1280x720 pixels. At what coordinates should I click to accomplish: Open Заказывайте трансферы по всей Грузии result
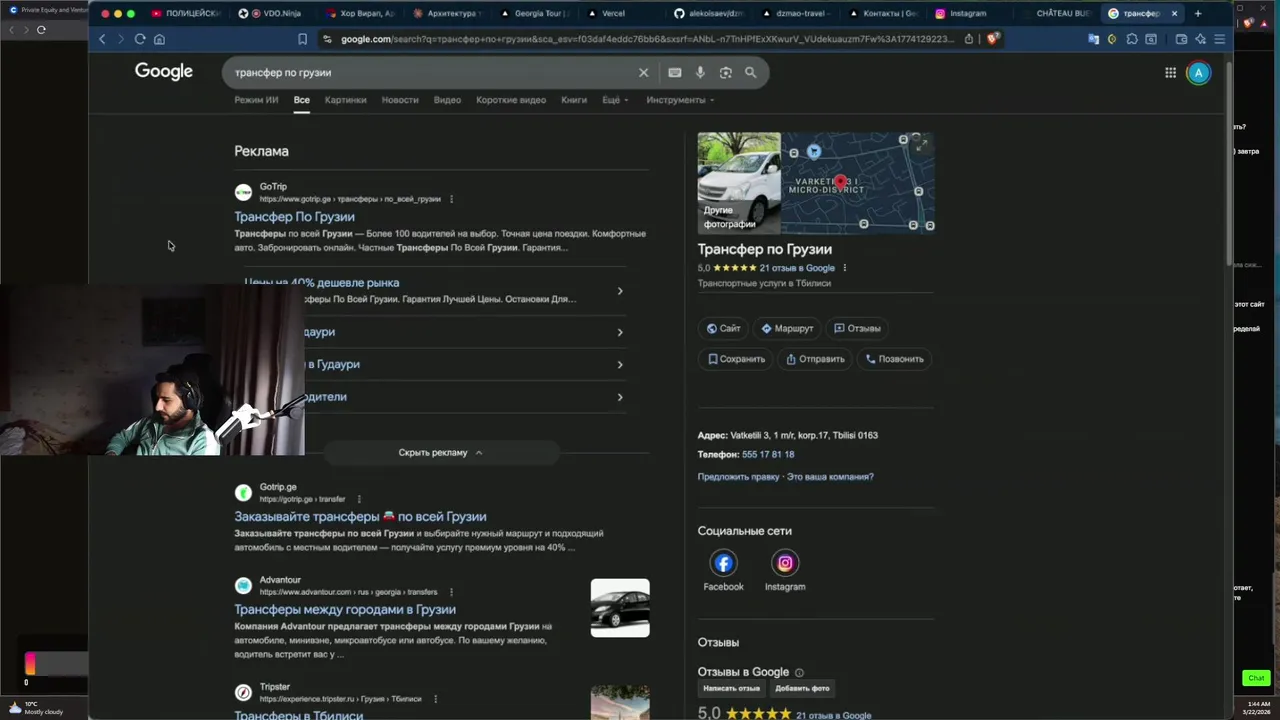click(x=360, y=517)
